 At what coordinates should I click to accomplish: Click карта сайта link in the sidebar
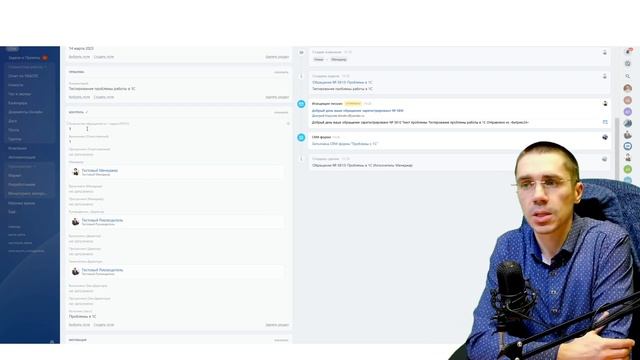(17, 235)
